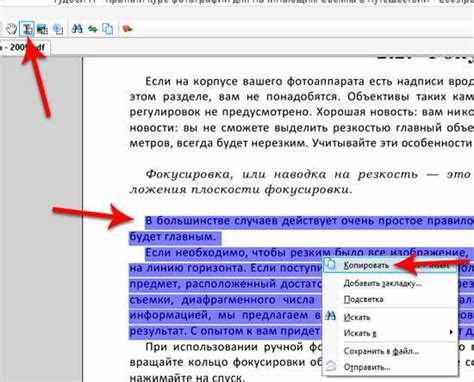Choose Добавить закладку... in the context menu
Image resolution: width=474 pixels, height=382 pixels.
[x=390, y=284]
